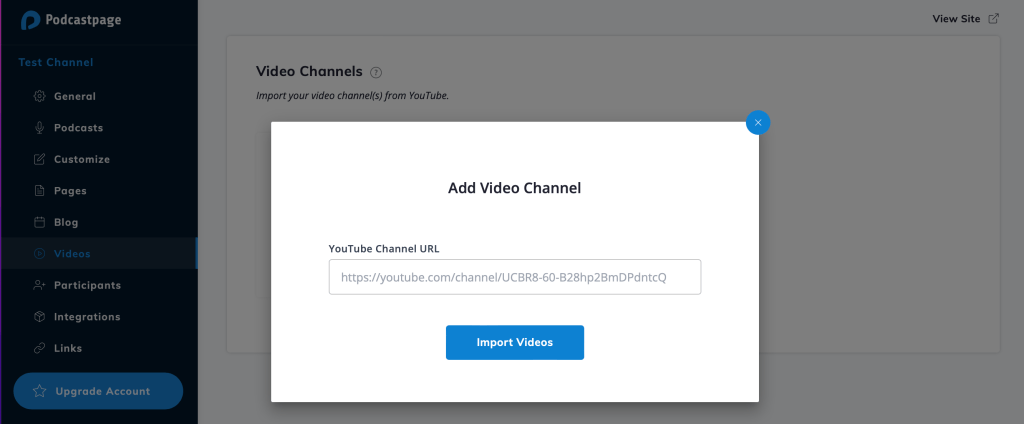Focus the YouTube Channel URL field
Viewport: 1024px width, 424px height.
click(515, 277)
